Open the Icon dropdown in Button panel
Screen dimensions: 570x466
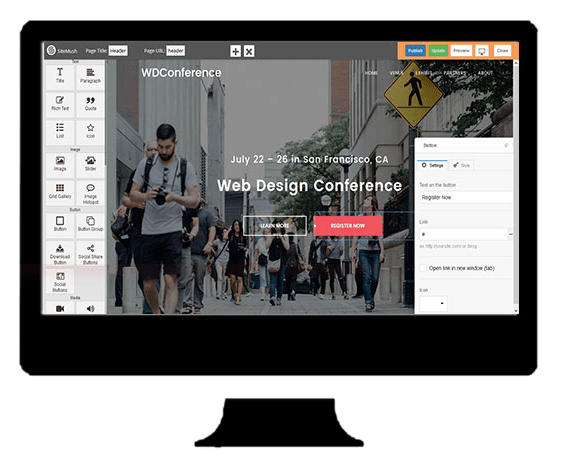[x=433, y=303]
